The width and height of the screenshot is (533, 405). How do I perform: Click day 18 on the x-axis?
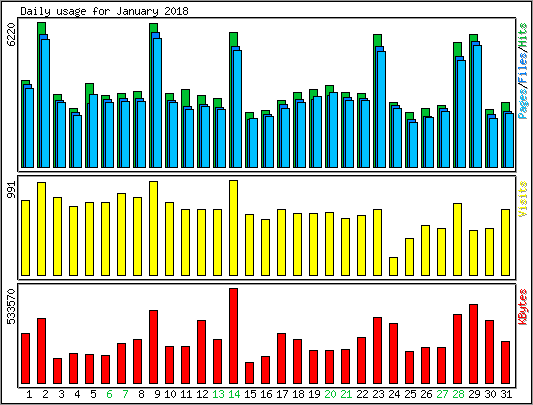pos(298,394)
